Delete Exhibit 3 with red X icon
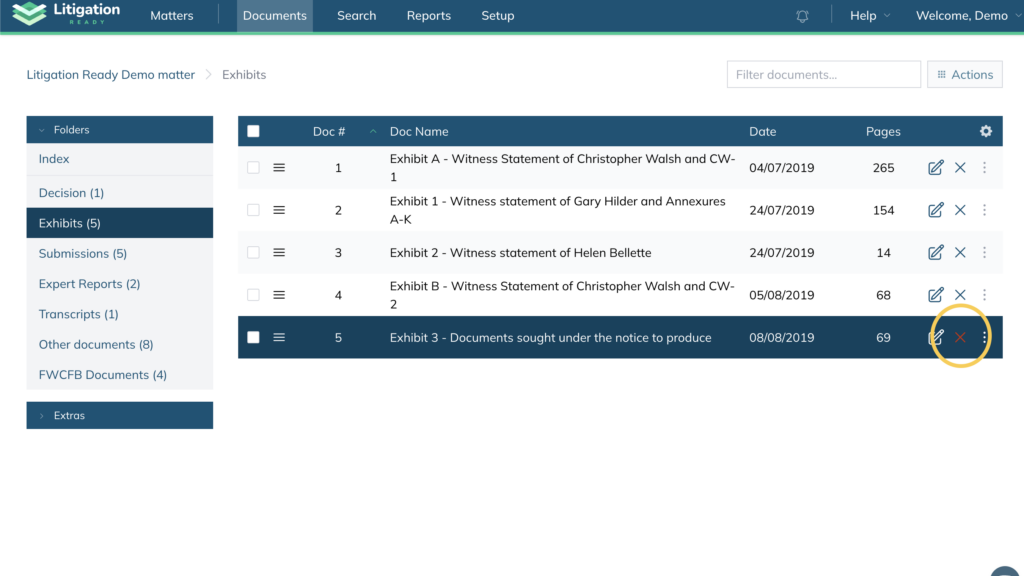1024x576 pixels. (x=960, y=338)
